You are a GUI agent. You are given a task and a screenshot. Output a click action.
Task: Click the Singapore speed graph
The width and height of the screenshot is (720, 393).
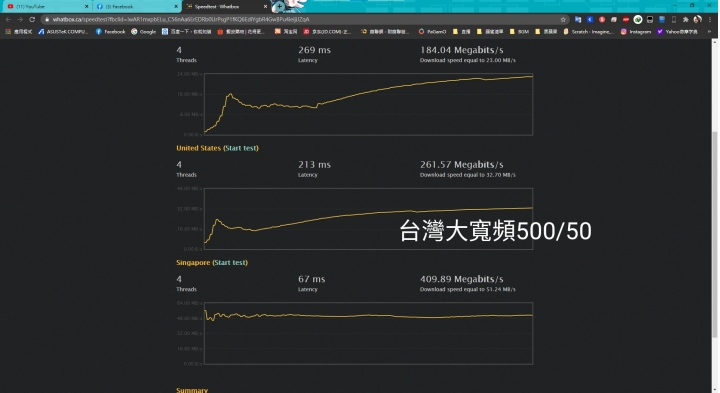(x=368, y=333)
